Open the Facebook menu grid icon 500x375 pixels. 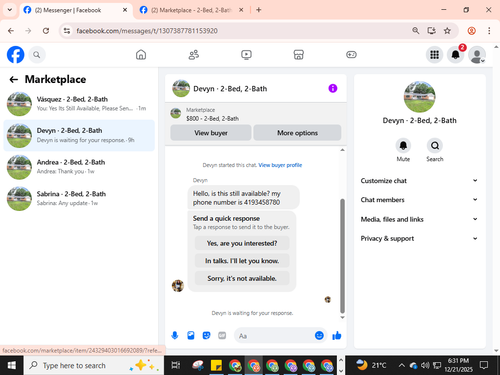(x=434, y=55)
